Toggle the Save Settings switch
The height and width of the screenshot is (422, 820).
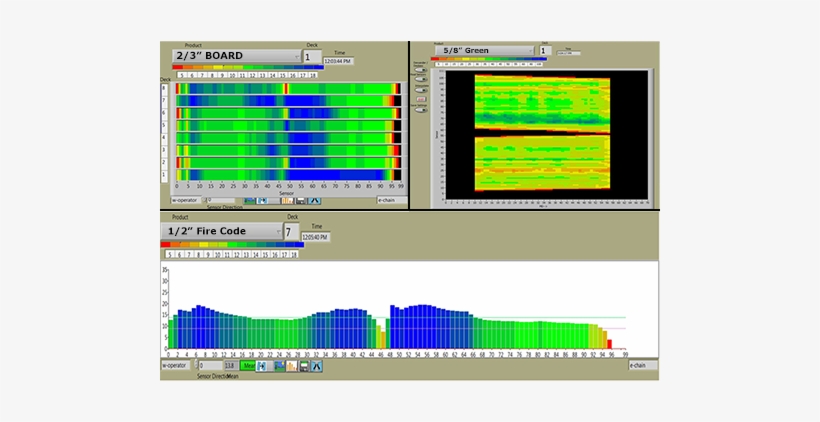421,110
